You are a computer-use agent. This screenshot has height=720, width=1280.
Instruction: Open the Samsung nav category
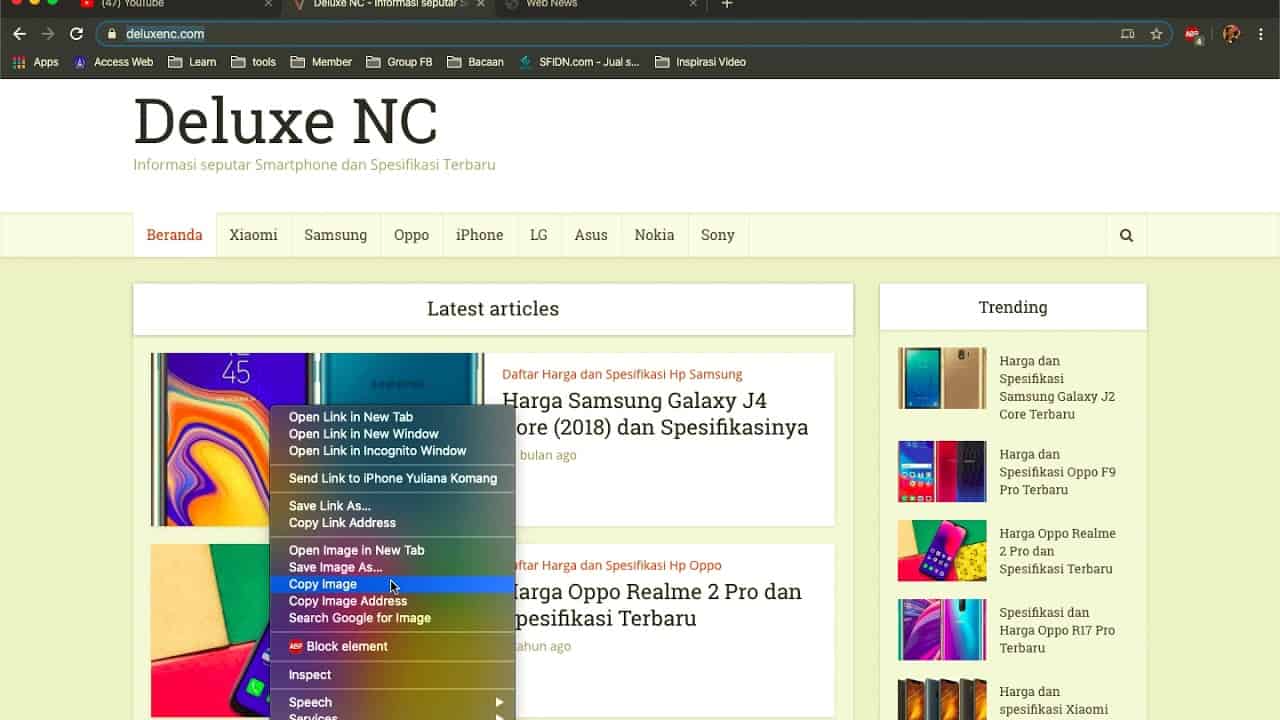pos(336,235)
